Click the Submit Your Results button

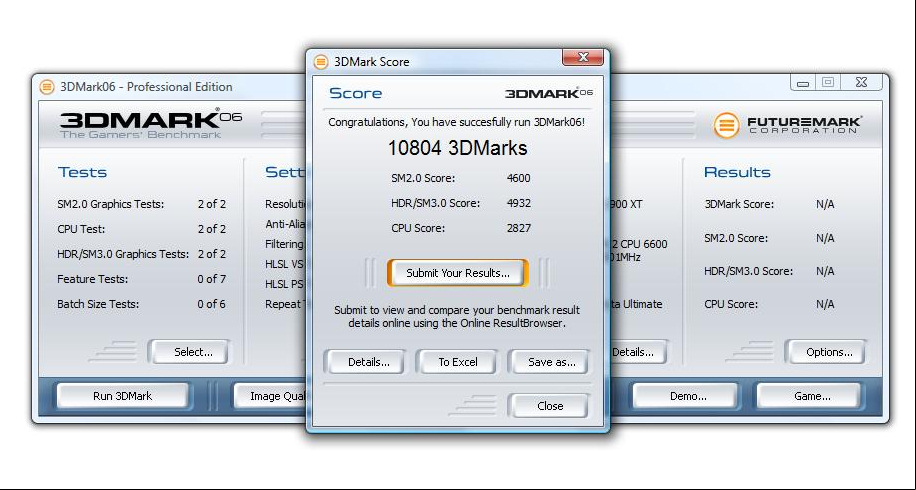click(457, 273)
